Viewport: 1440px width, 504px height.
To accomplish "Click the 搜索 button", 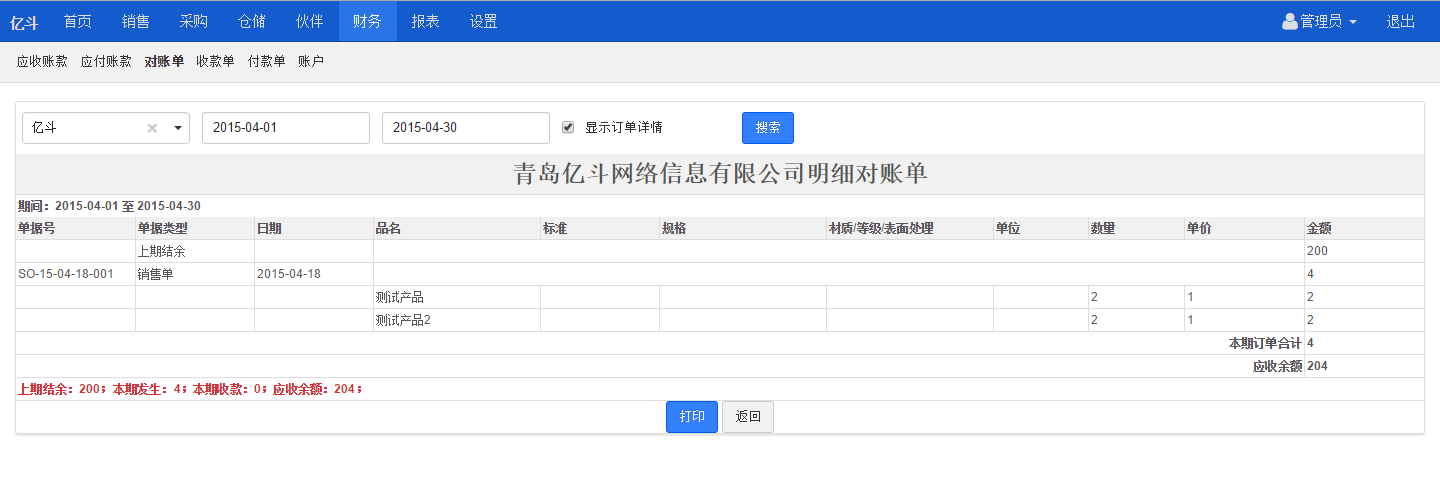I will tap(767, 128).
